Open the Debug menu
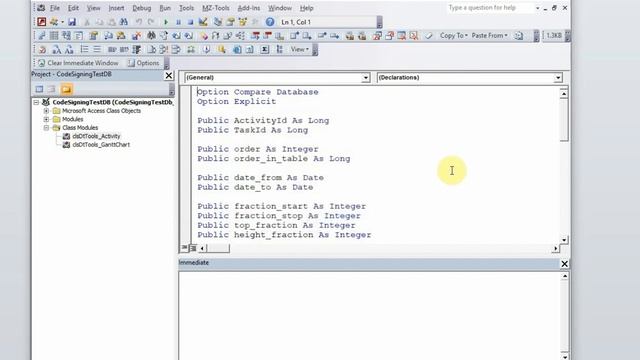Image resolution: width=640 pixels, height=360 pixels. pyautogui.click(x=142, y=8)
